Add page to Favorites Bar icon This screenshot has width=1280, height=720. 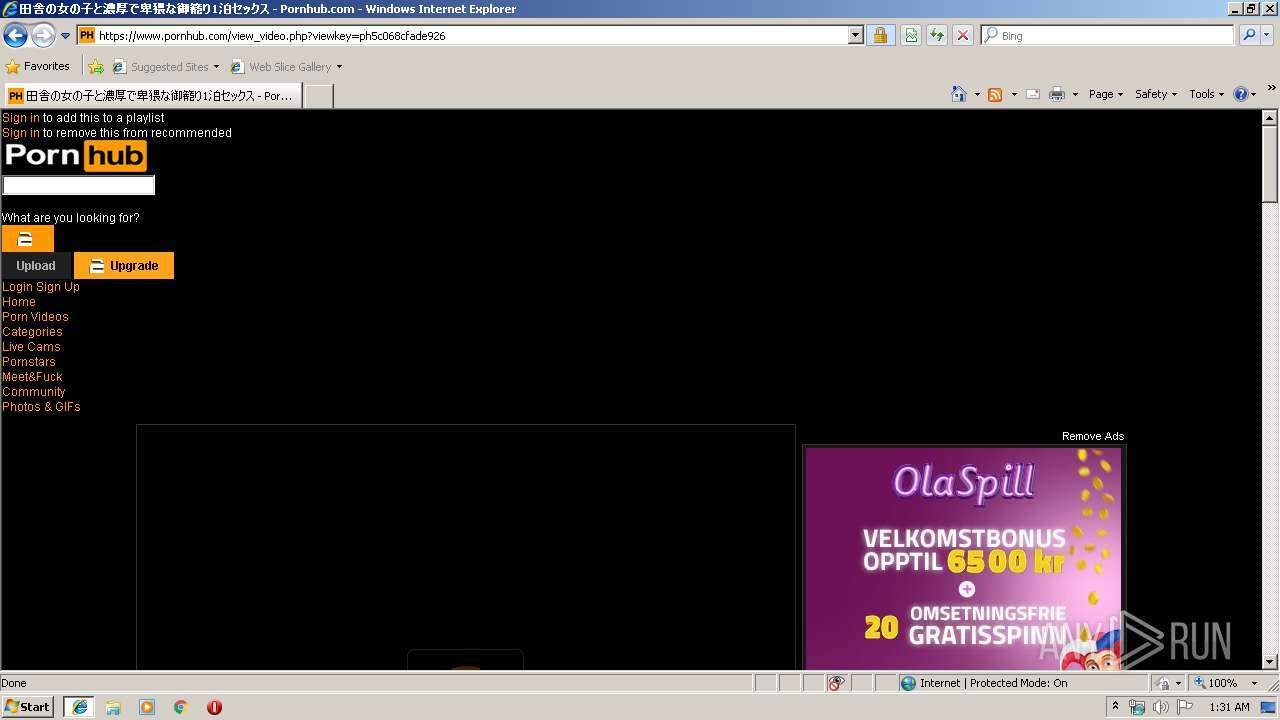tap(96, 67)
